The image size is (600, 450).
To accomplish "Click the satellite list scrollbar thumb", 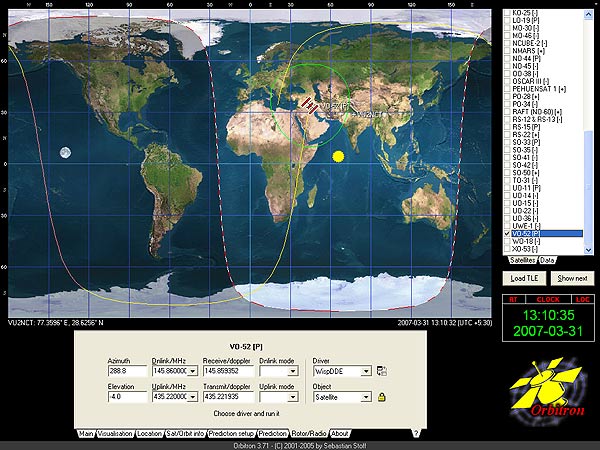I will [x=589, y=188].
